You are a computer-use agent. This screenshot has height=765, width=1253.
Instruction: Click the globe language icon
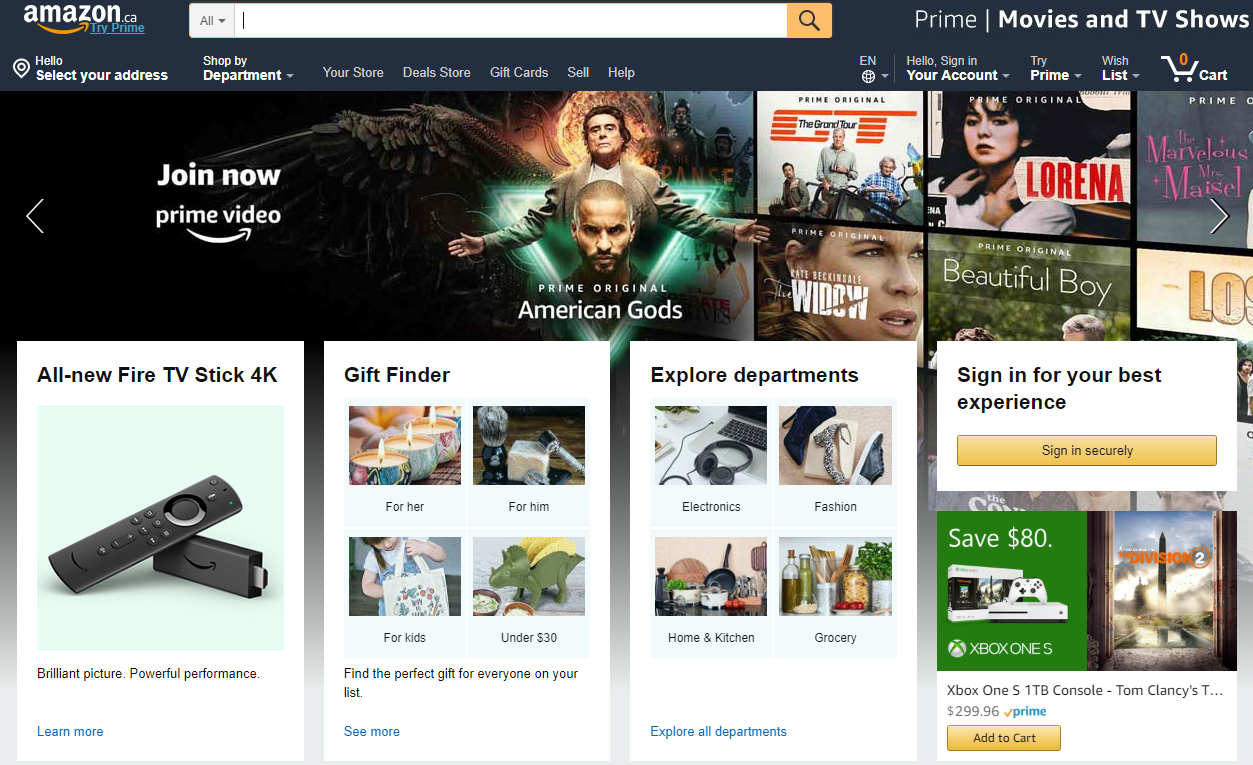coord(868,76)
